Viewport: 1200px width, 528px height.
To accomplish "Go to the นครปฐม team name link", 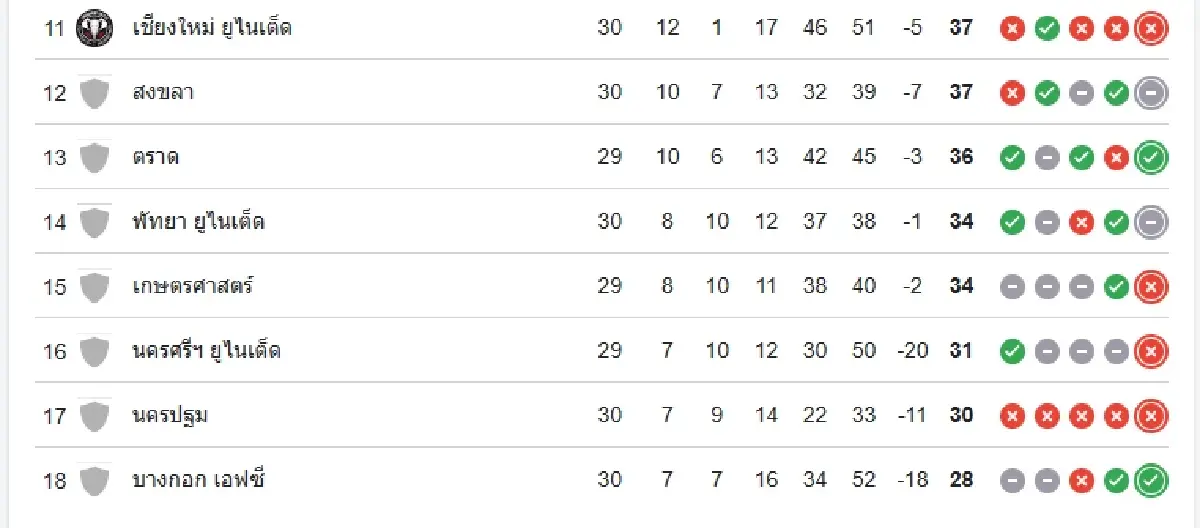I will (170, 415).
